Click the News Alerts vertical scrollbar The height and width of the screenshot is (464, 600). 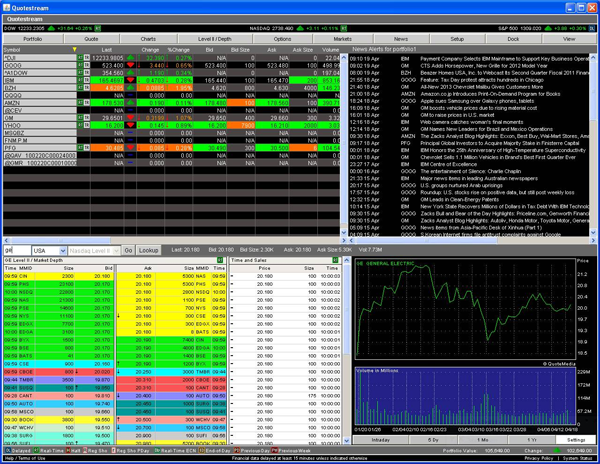click(595, 140)
